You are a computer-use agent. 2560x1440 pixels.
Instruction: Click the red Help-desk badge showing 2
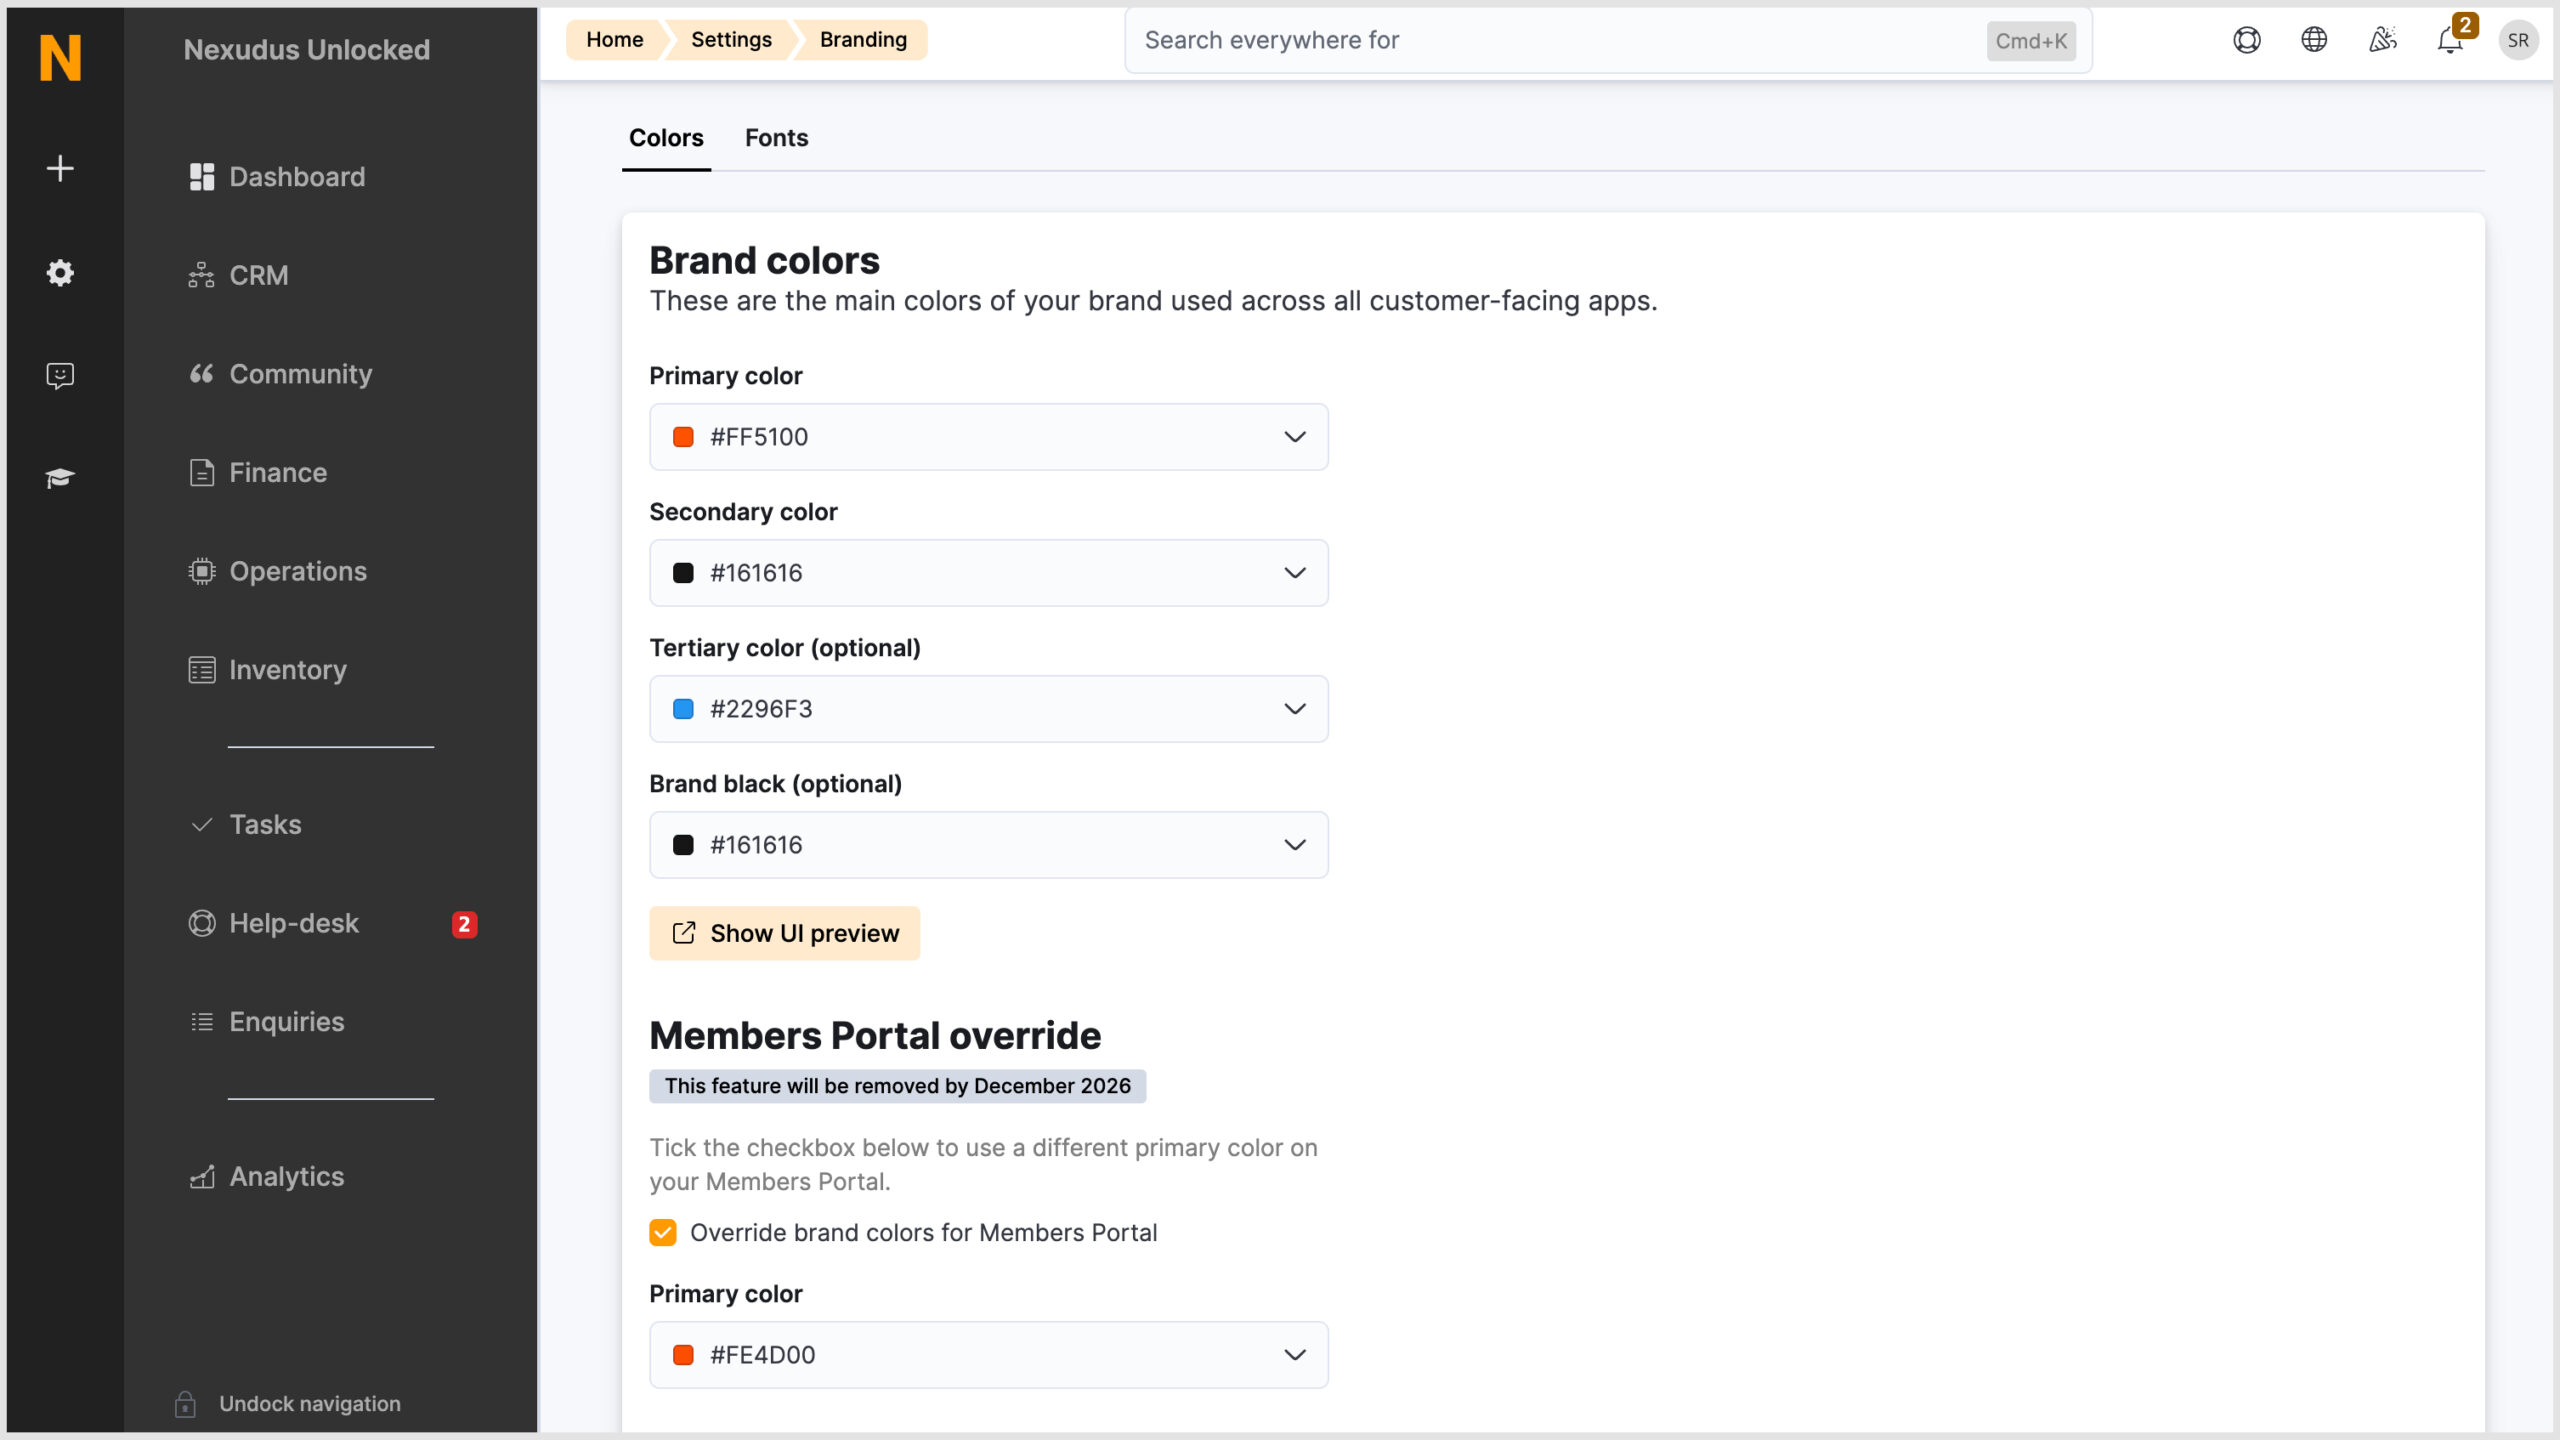pyautogui.click(x=464, y=924)
